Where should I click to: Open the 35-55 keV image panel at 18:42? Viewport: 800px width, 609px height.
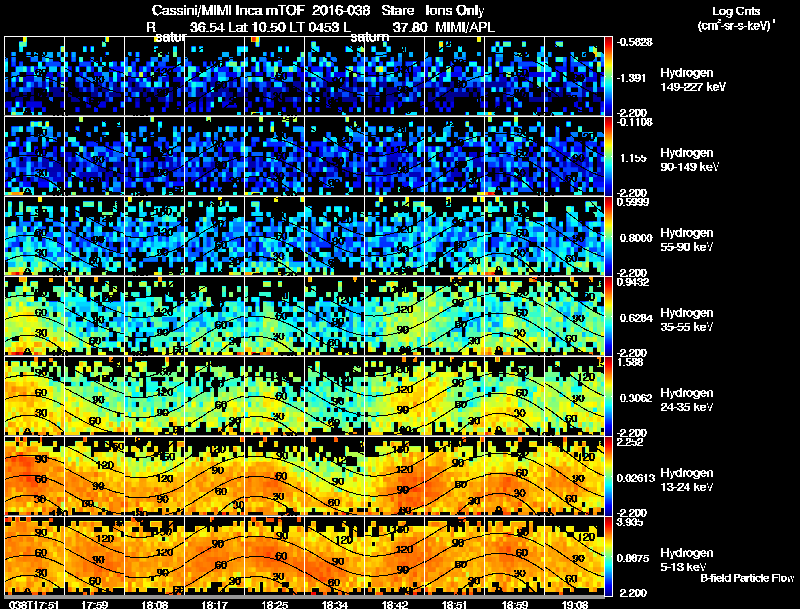tap(394, 316)
